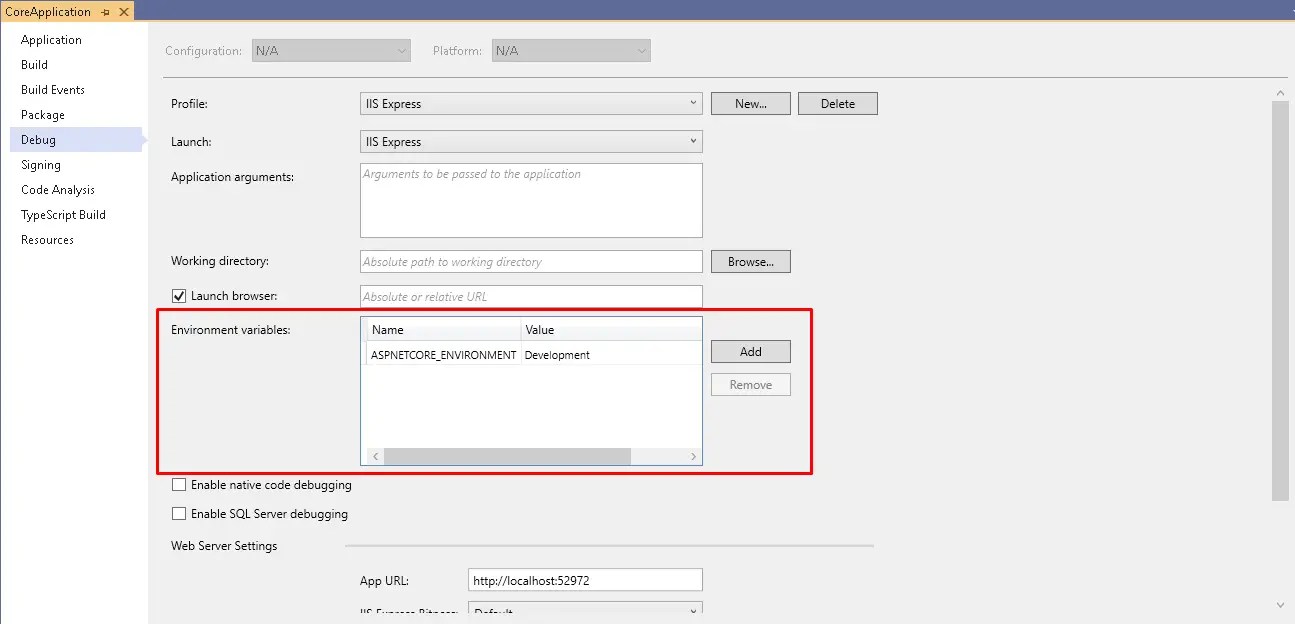Click inside the App URL field
This screenshot has width=1295, height=624.
585,579
